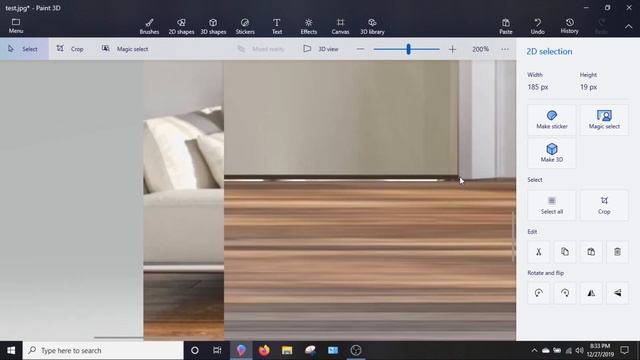Click Crop in the side panel

point(604,205)
